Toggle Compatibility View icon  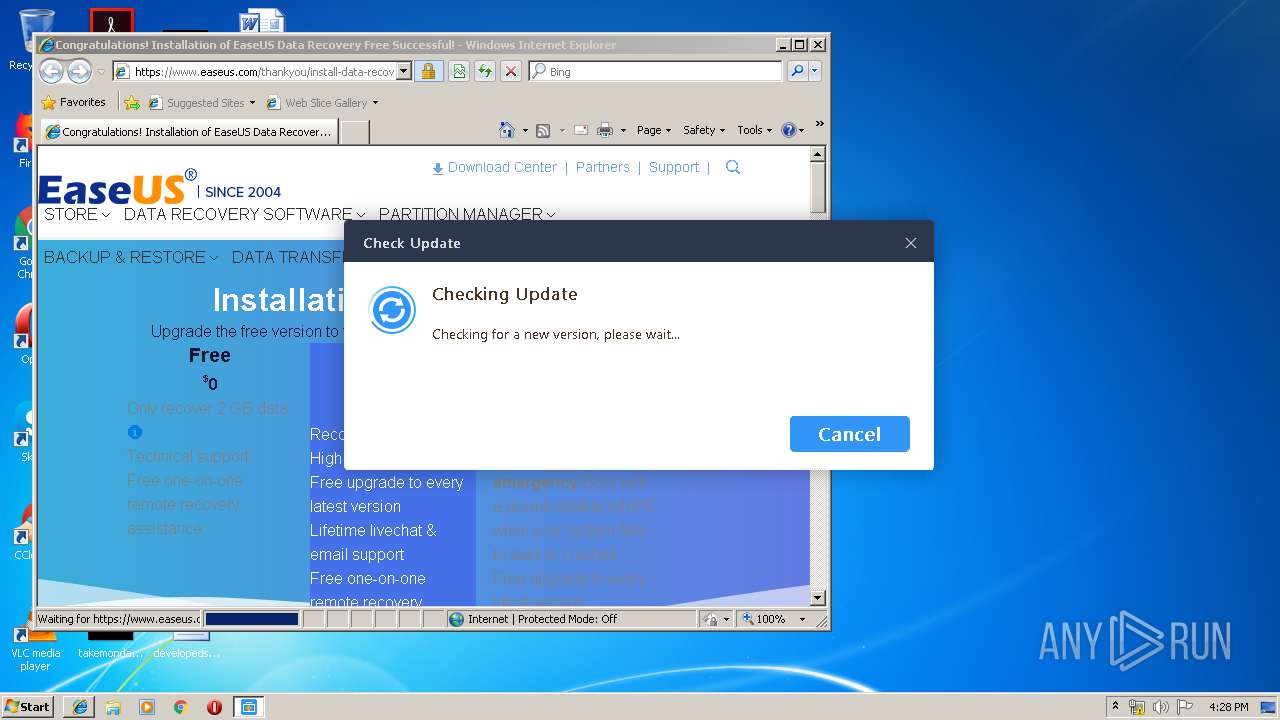pyautogui.click(x=458, y=71)
